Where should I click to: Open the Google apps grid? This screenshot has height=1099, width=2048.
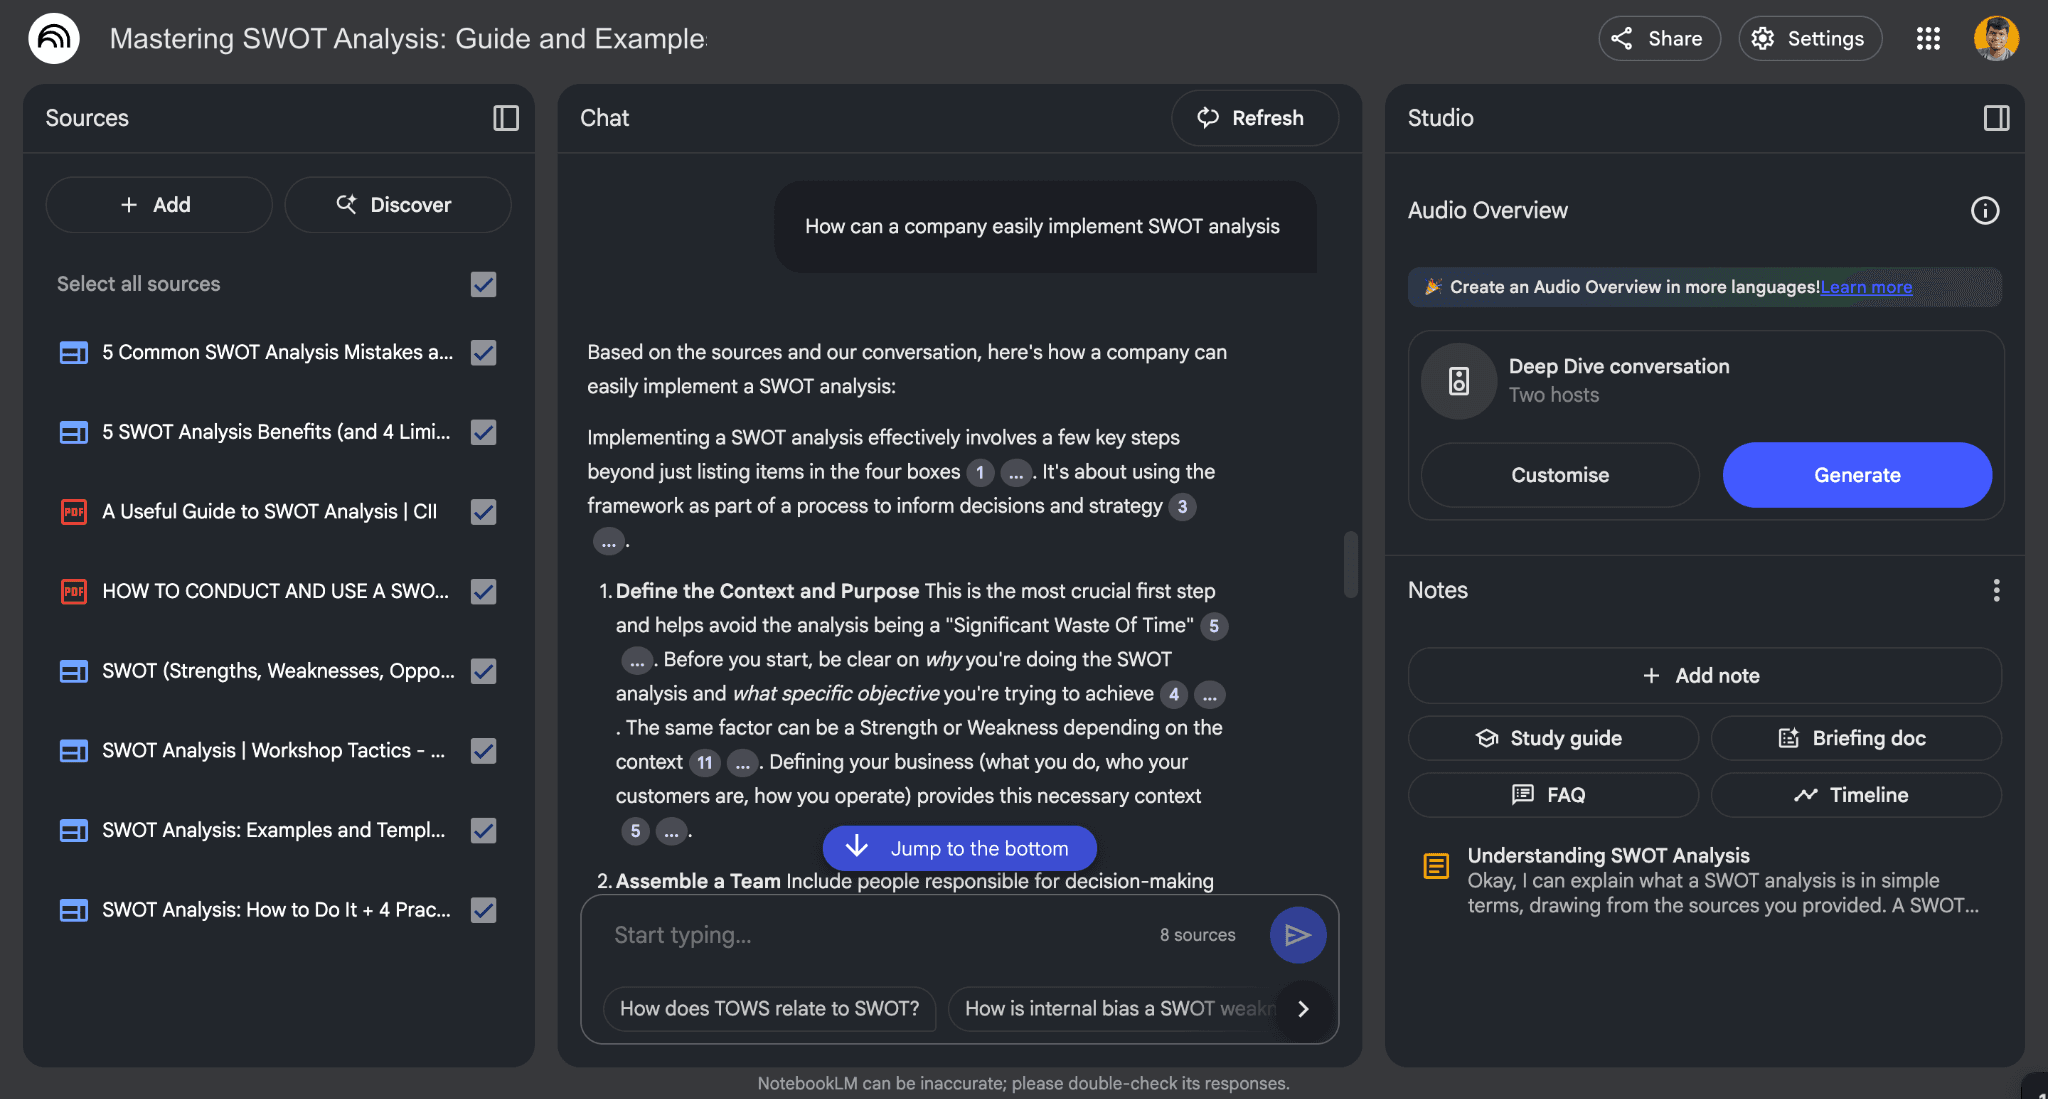[x=1927, y=38]
